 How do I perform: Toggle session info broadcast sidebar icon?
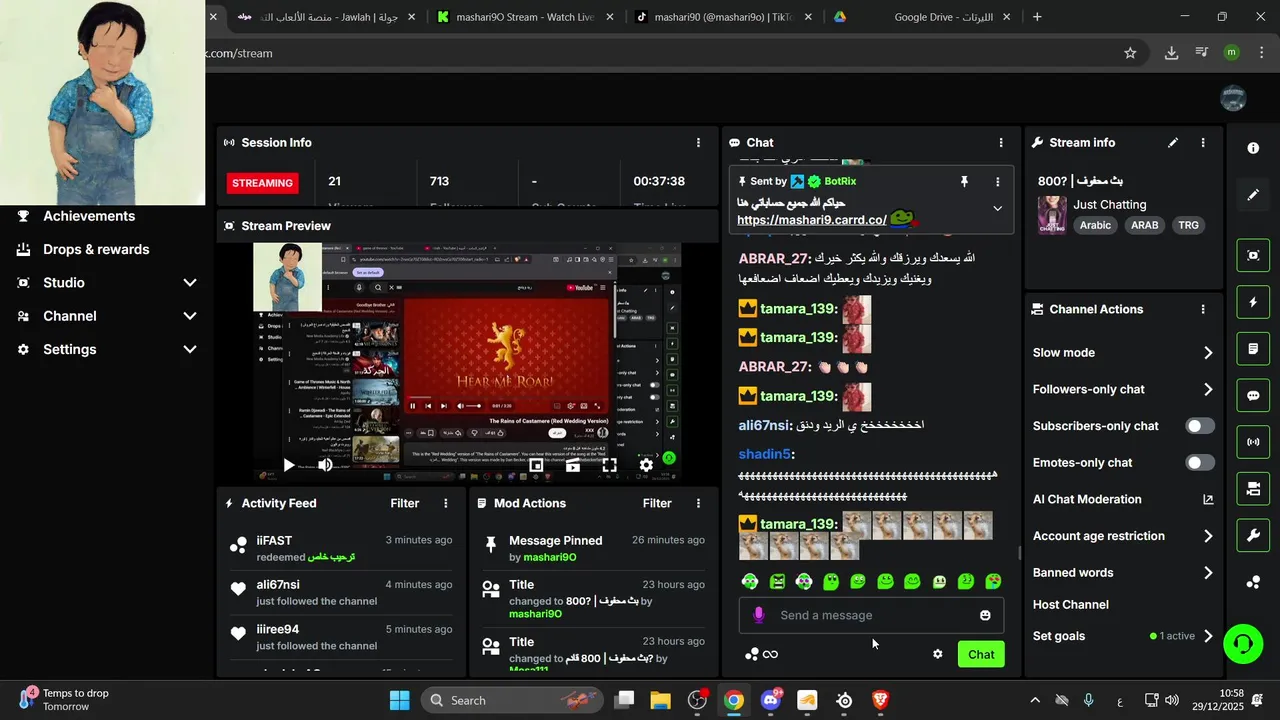pyautogui.click(x=1253, y=442)
